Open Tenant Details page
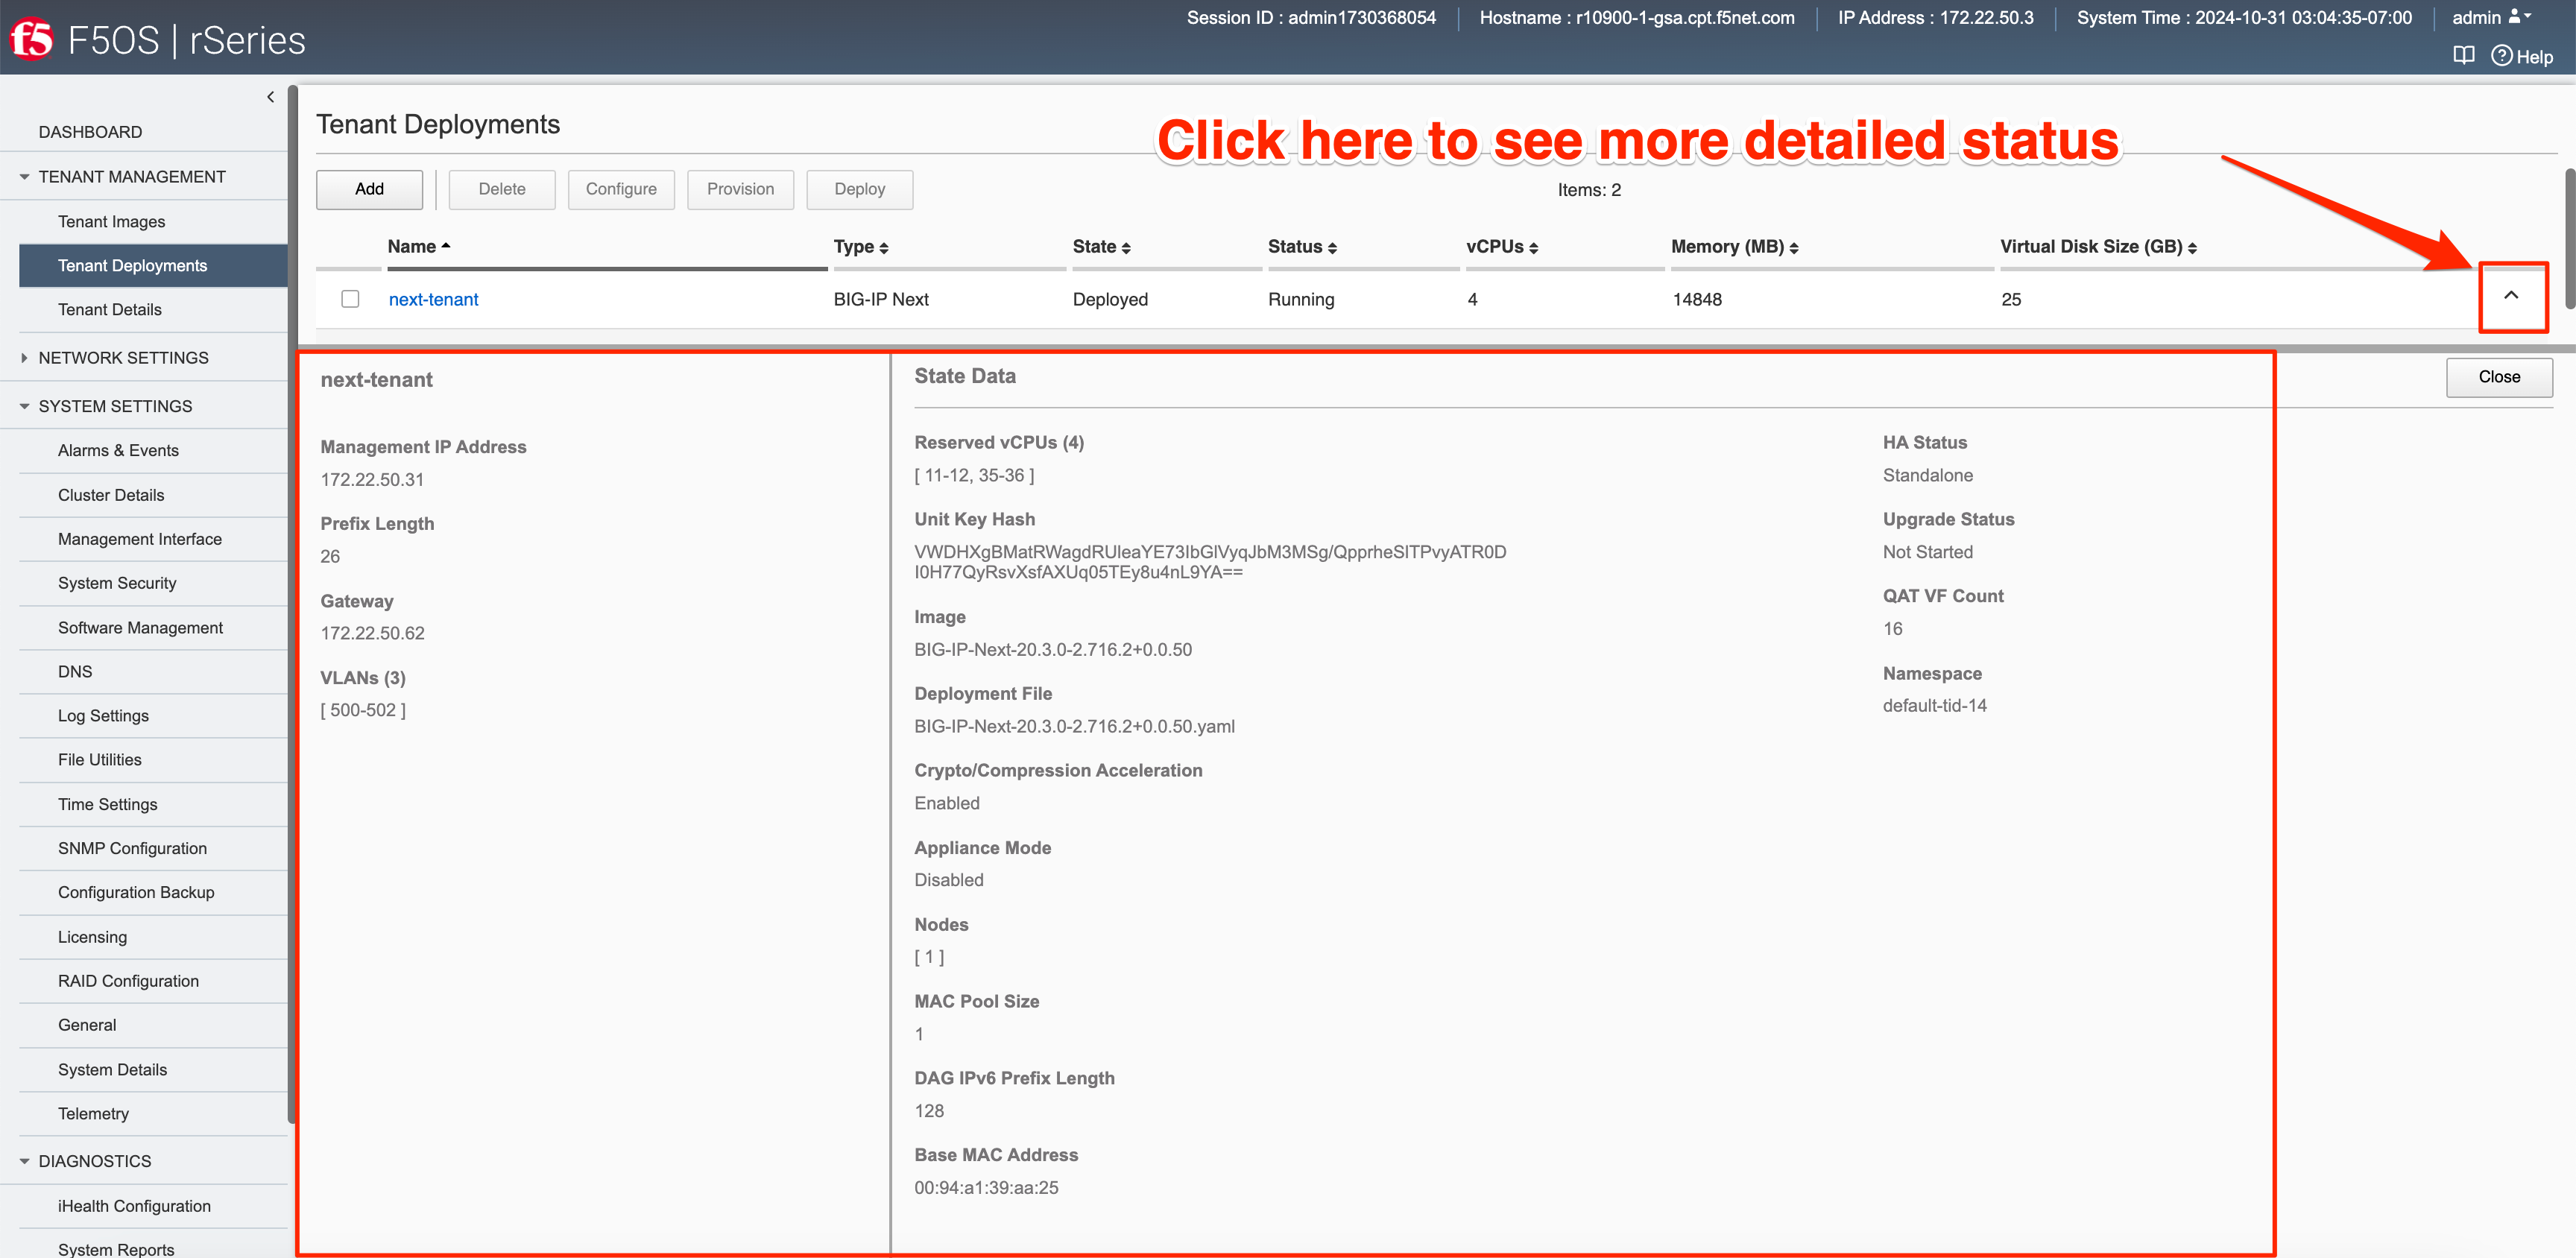 point(109,310)
